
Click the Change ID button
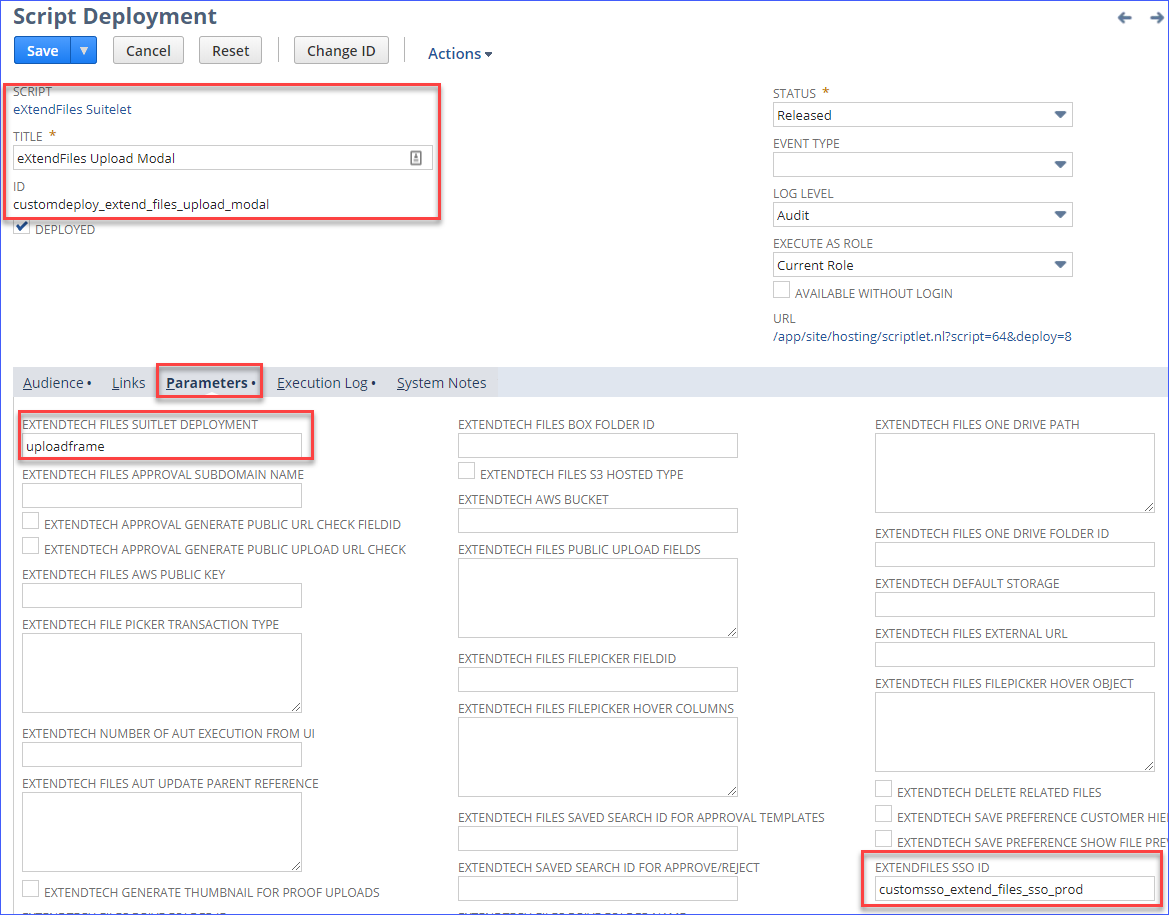[341, 49]
